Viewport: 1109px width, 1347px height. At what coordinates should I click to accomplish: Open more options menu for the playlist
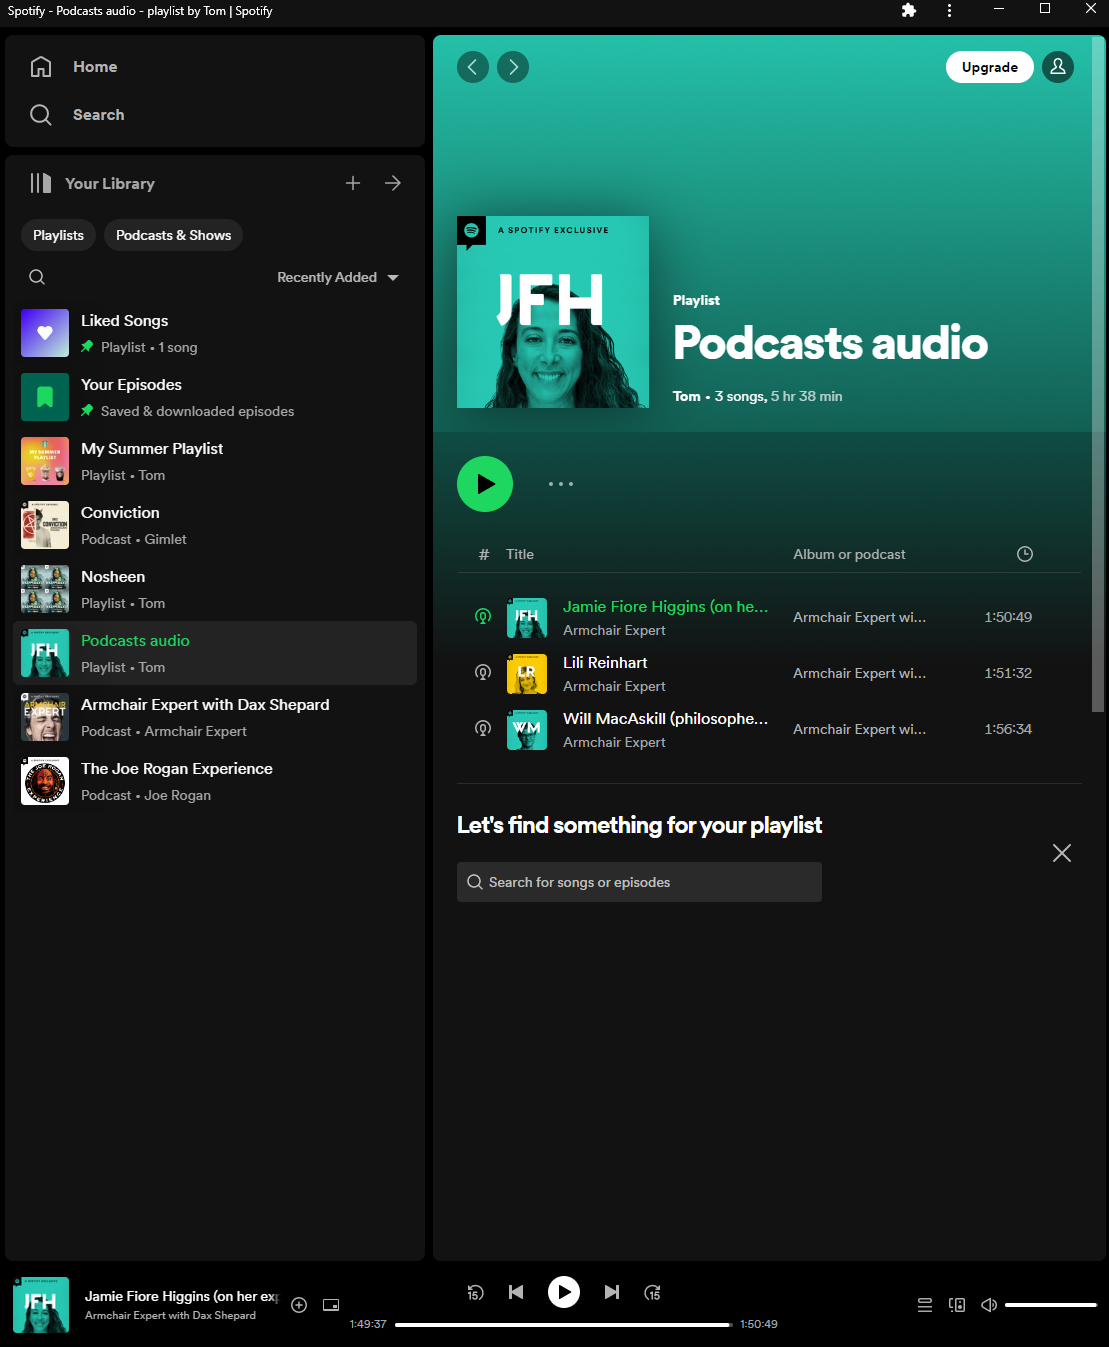561,484
